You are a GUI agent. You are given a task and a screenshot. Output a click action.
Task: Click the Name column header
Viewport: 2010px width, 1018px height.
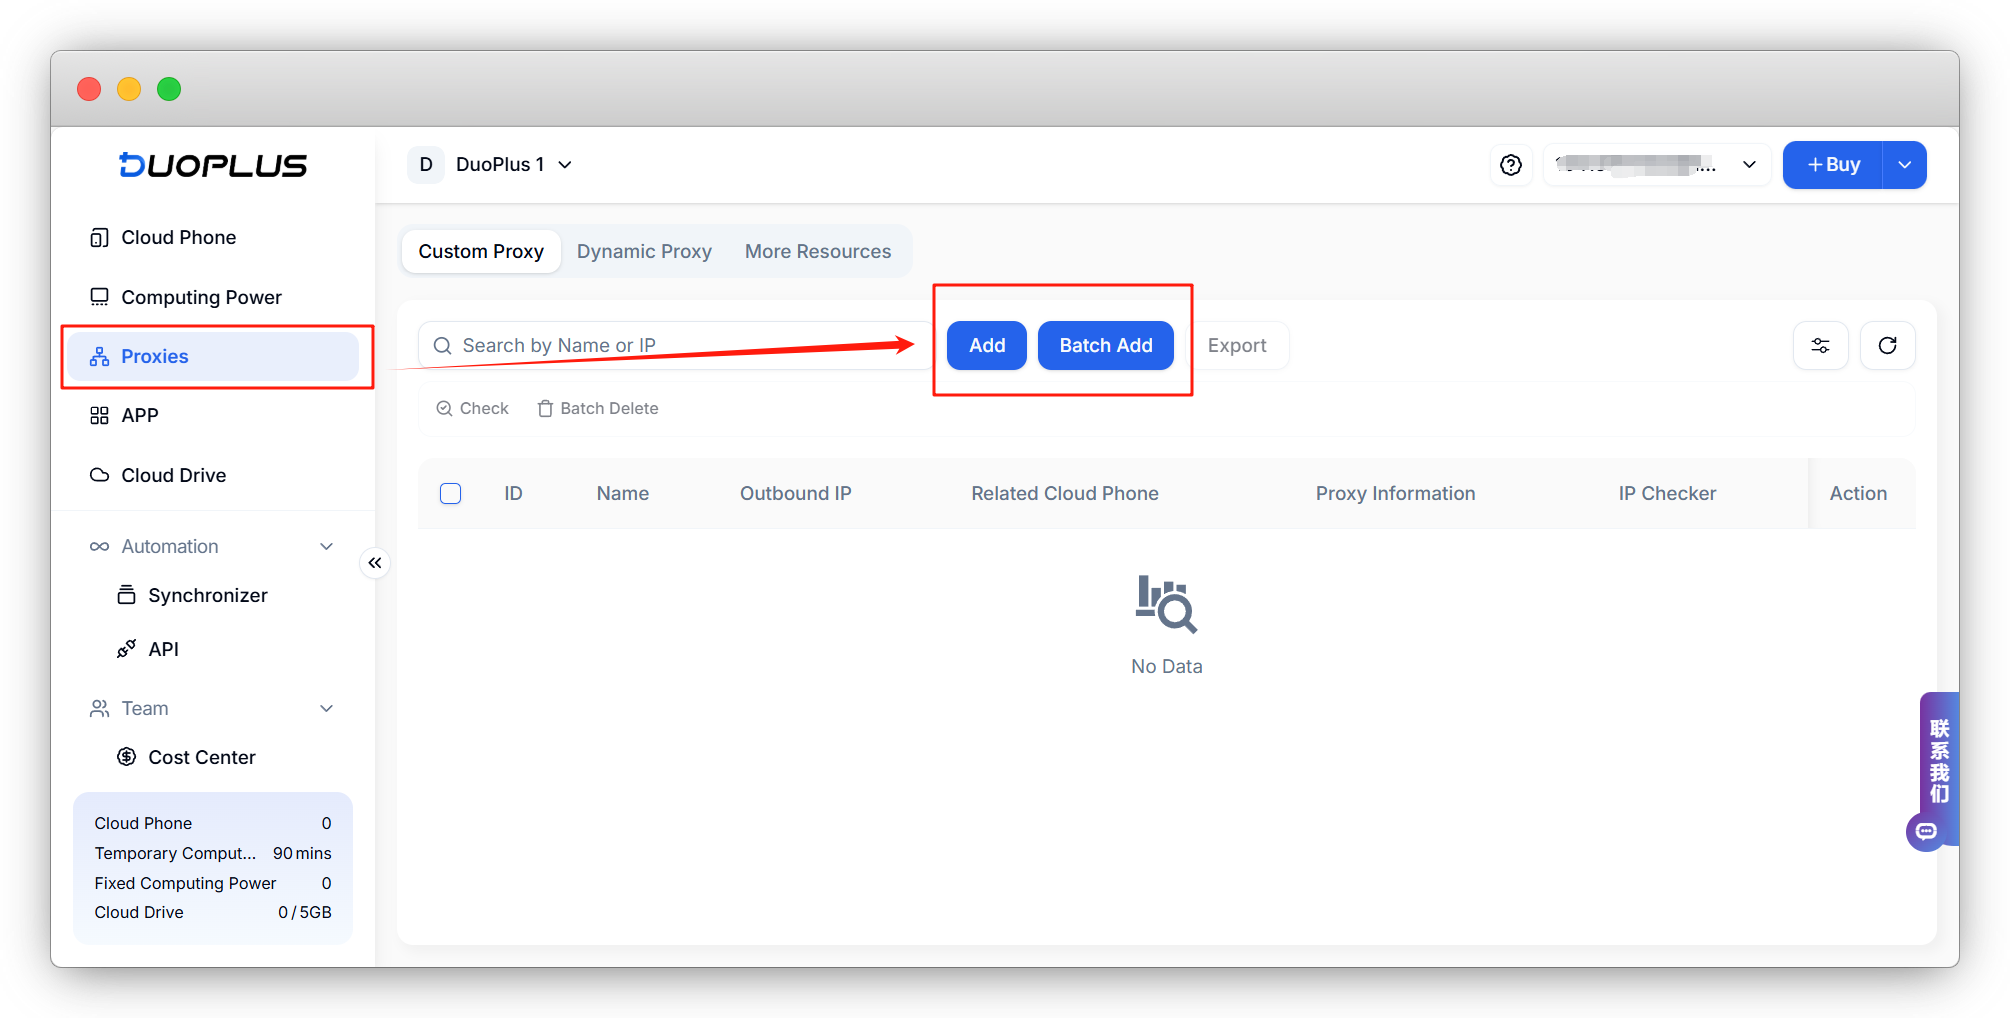[x=623, y=493]
